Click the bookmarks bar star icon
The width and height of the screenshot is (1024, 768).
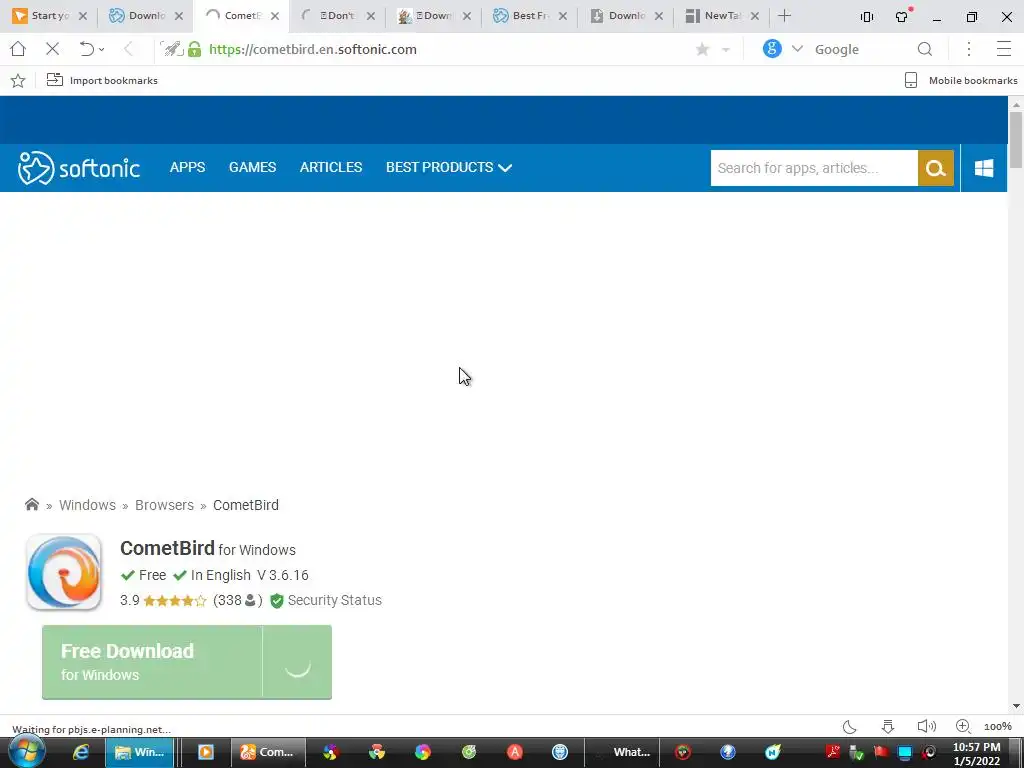pyautogui.click(x=18, y=80)
